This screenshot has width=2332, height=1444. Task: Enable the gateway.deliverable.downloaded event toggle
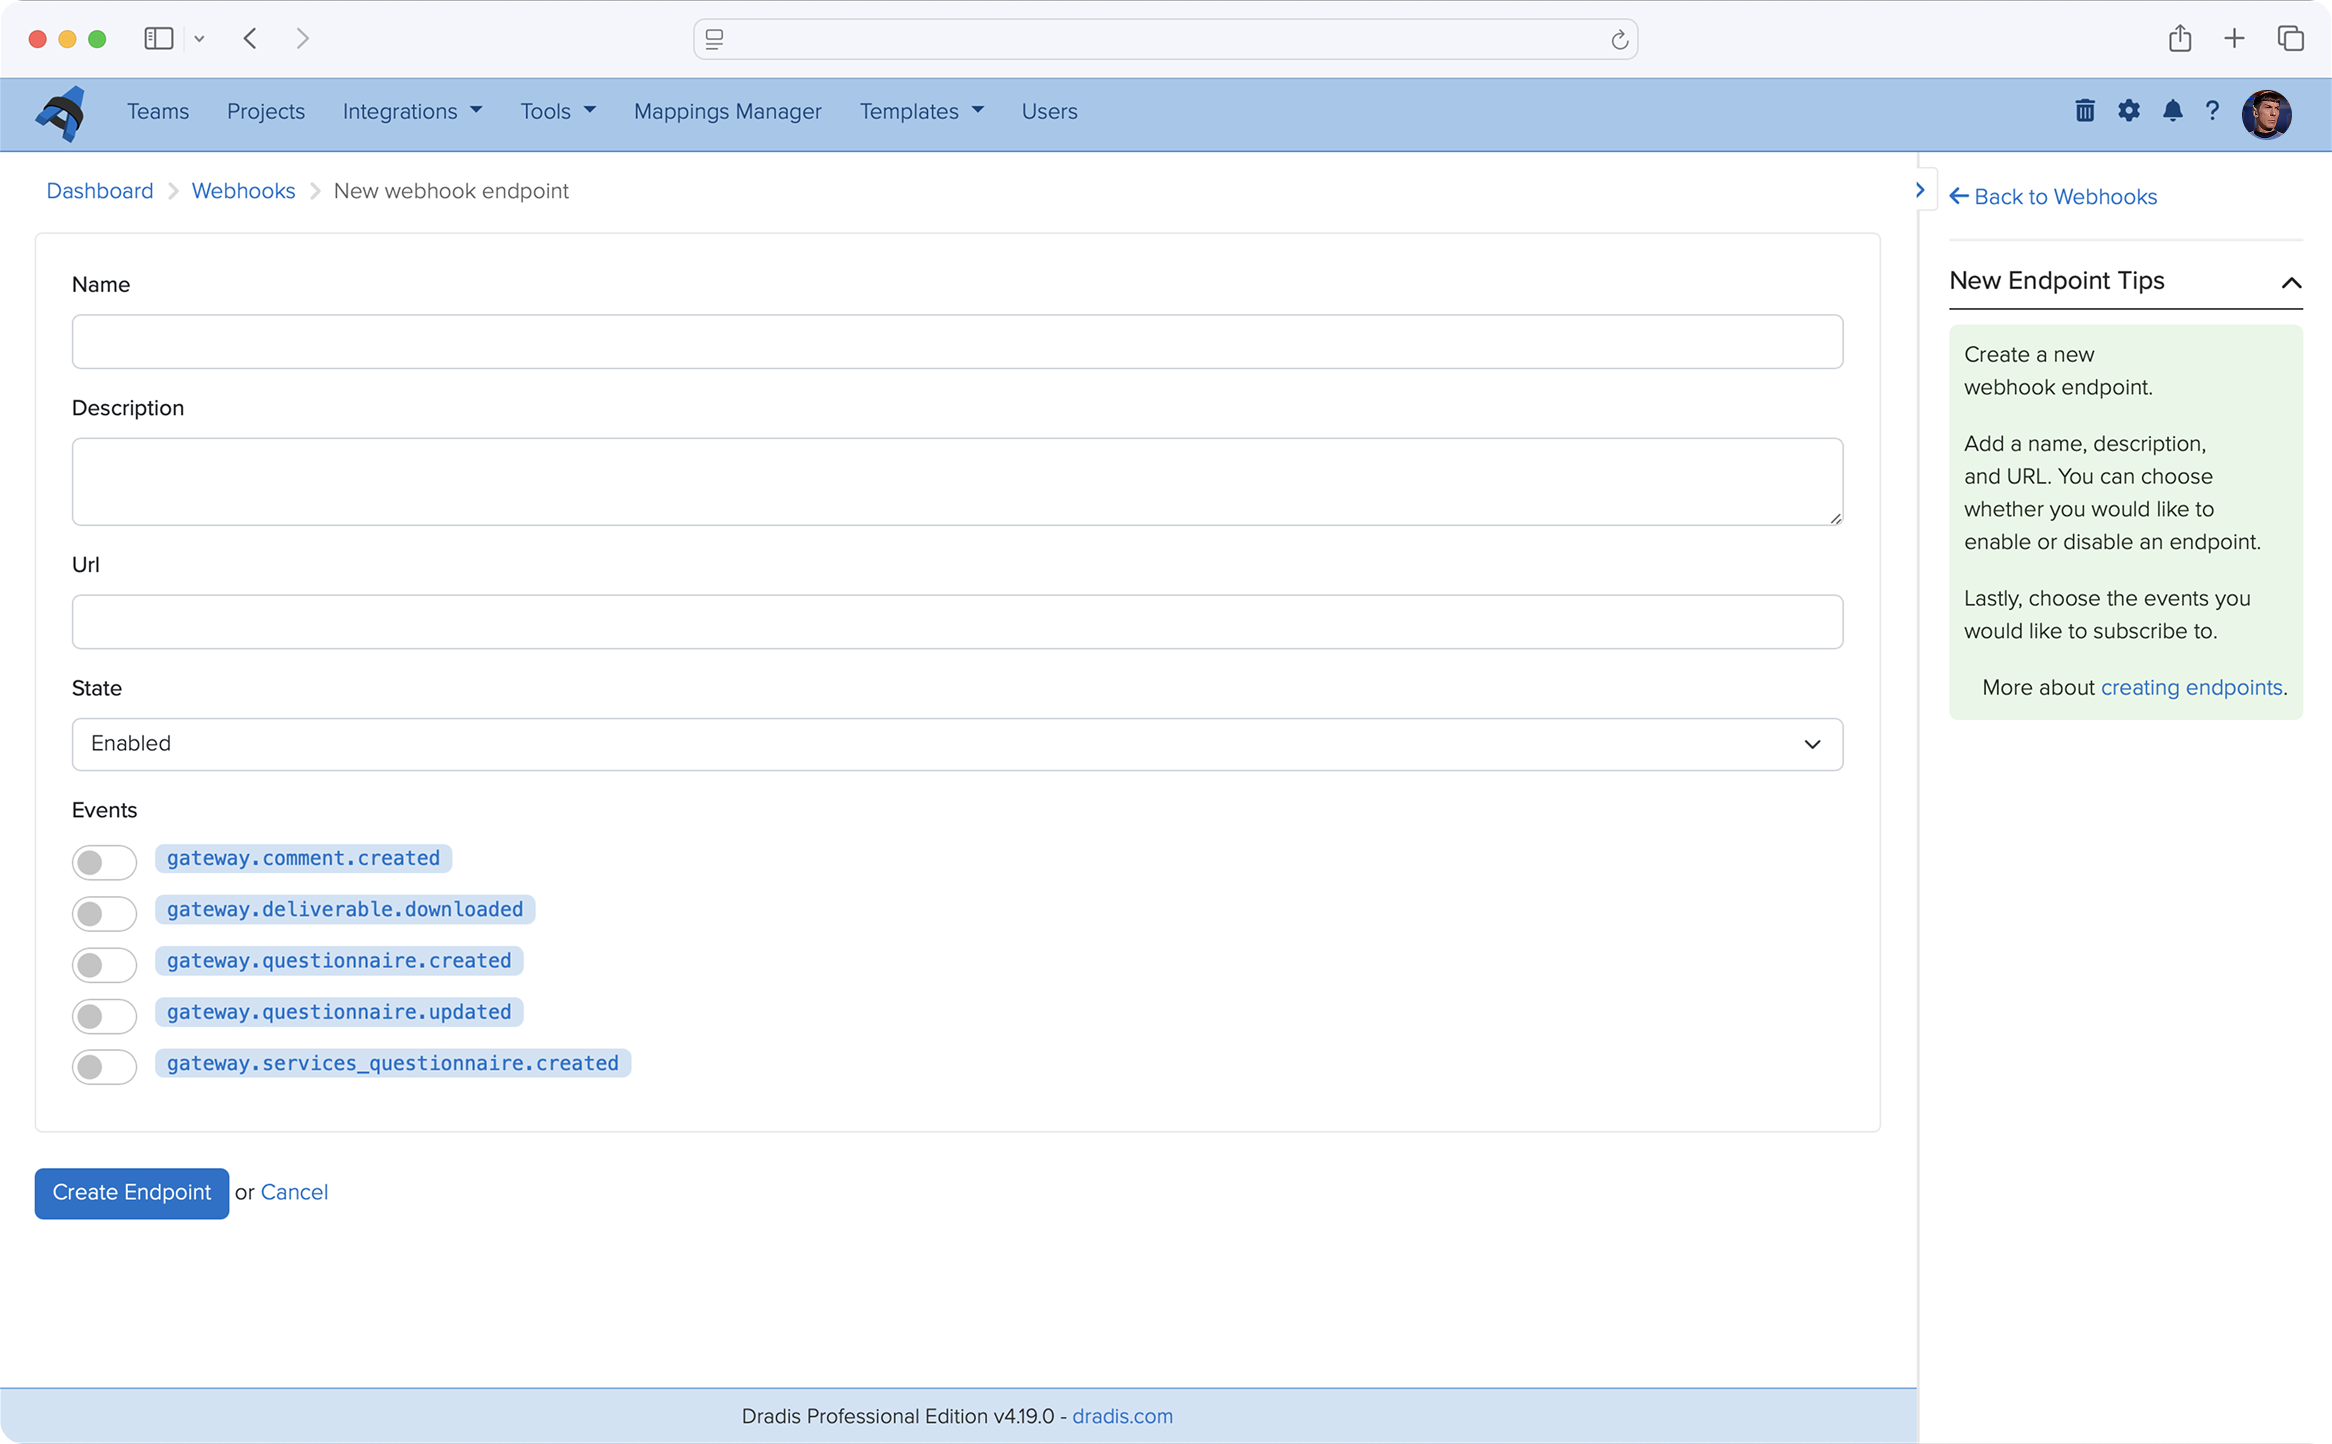104,913
